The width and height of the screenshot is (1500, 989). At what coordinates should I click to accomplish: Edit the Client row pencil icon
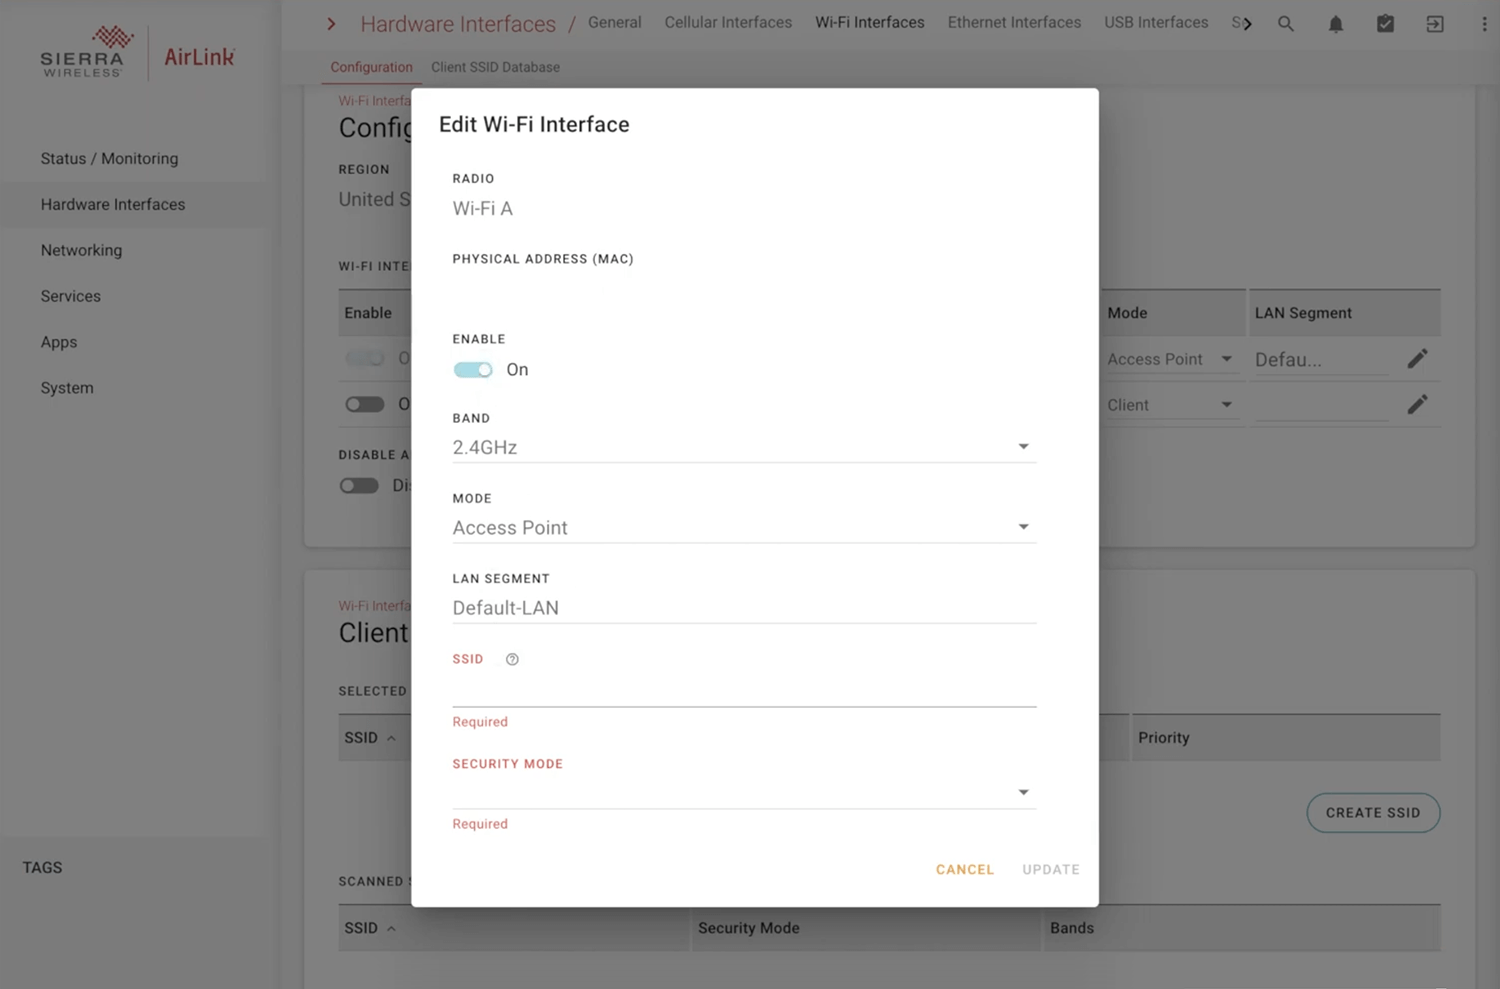pyautogui.click(x=1417, y=405)
